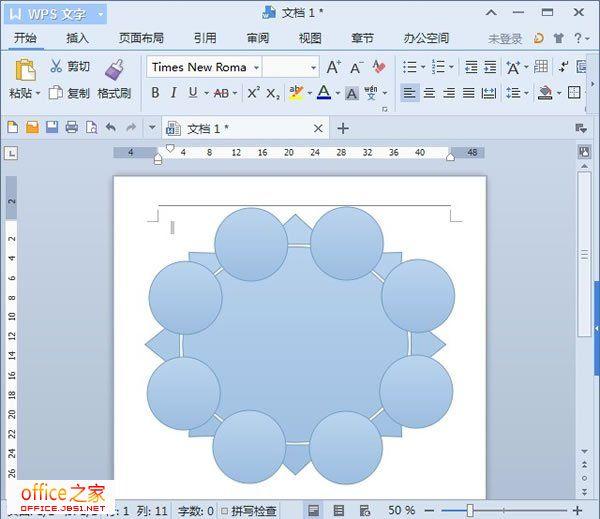
Task: Undo the last action
Action: coord(111,127)
